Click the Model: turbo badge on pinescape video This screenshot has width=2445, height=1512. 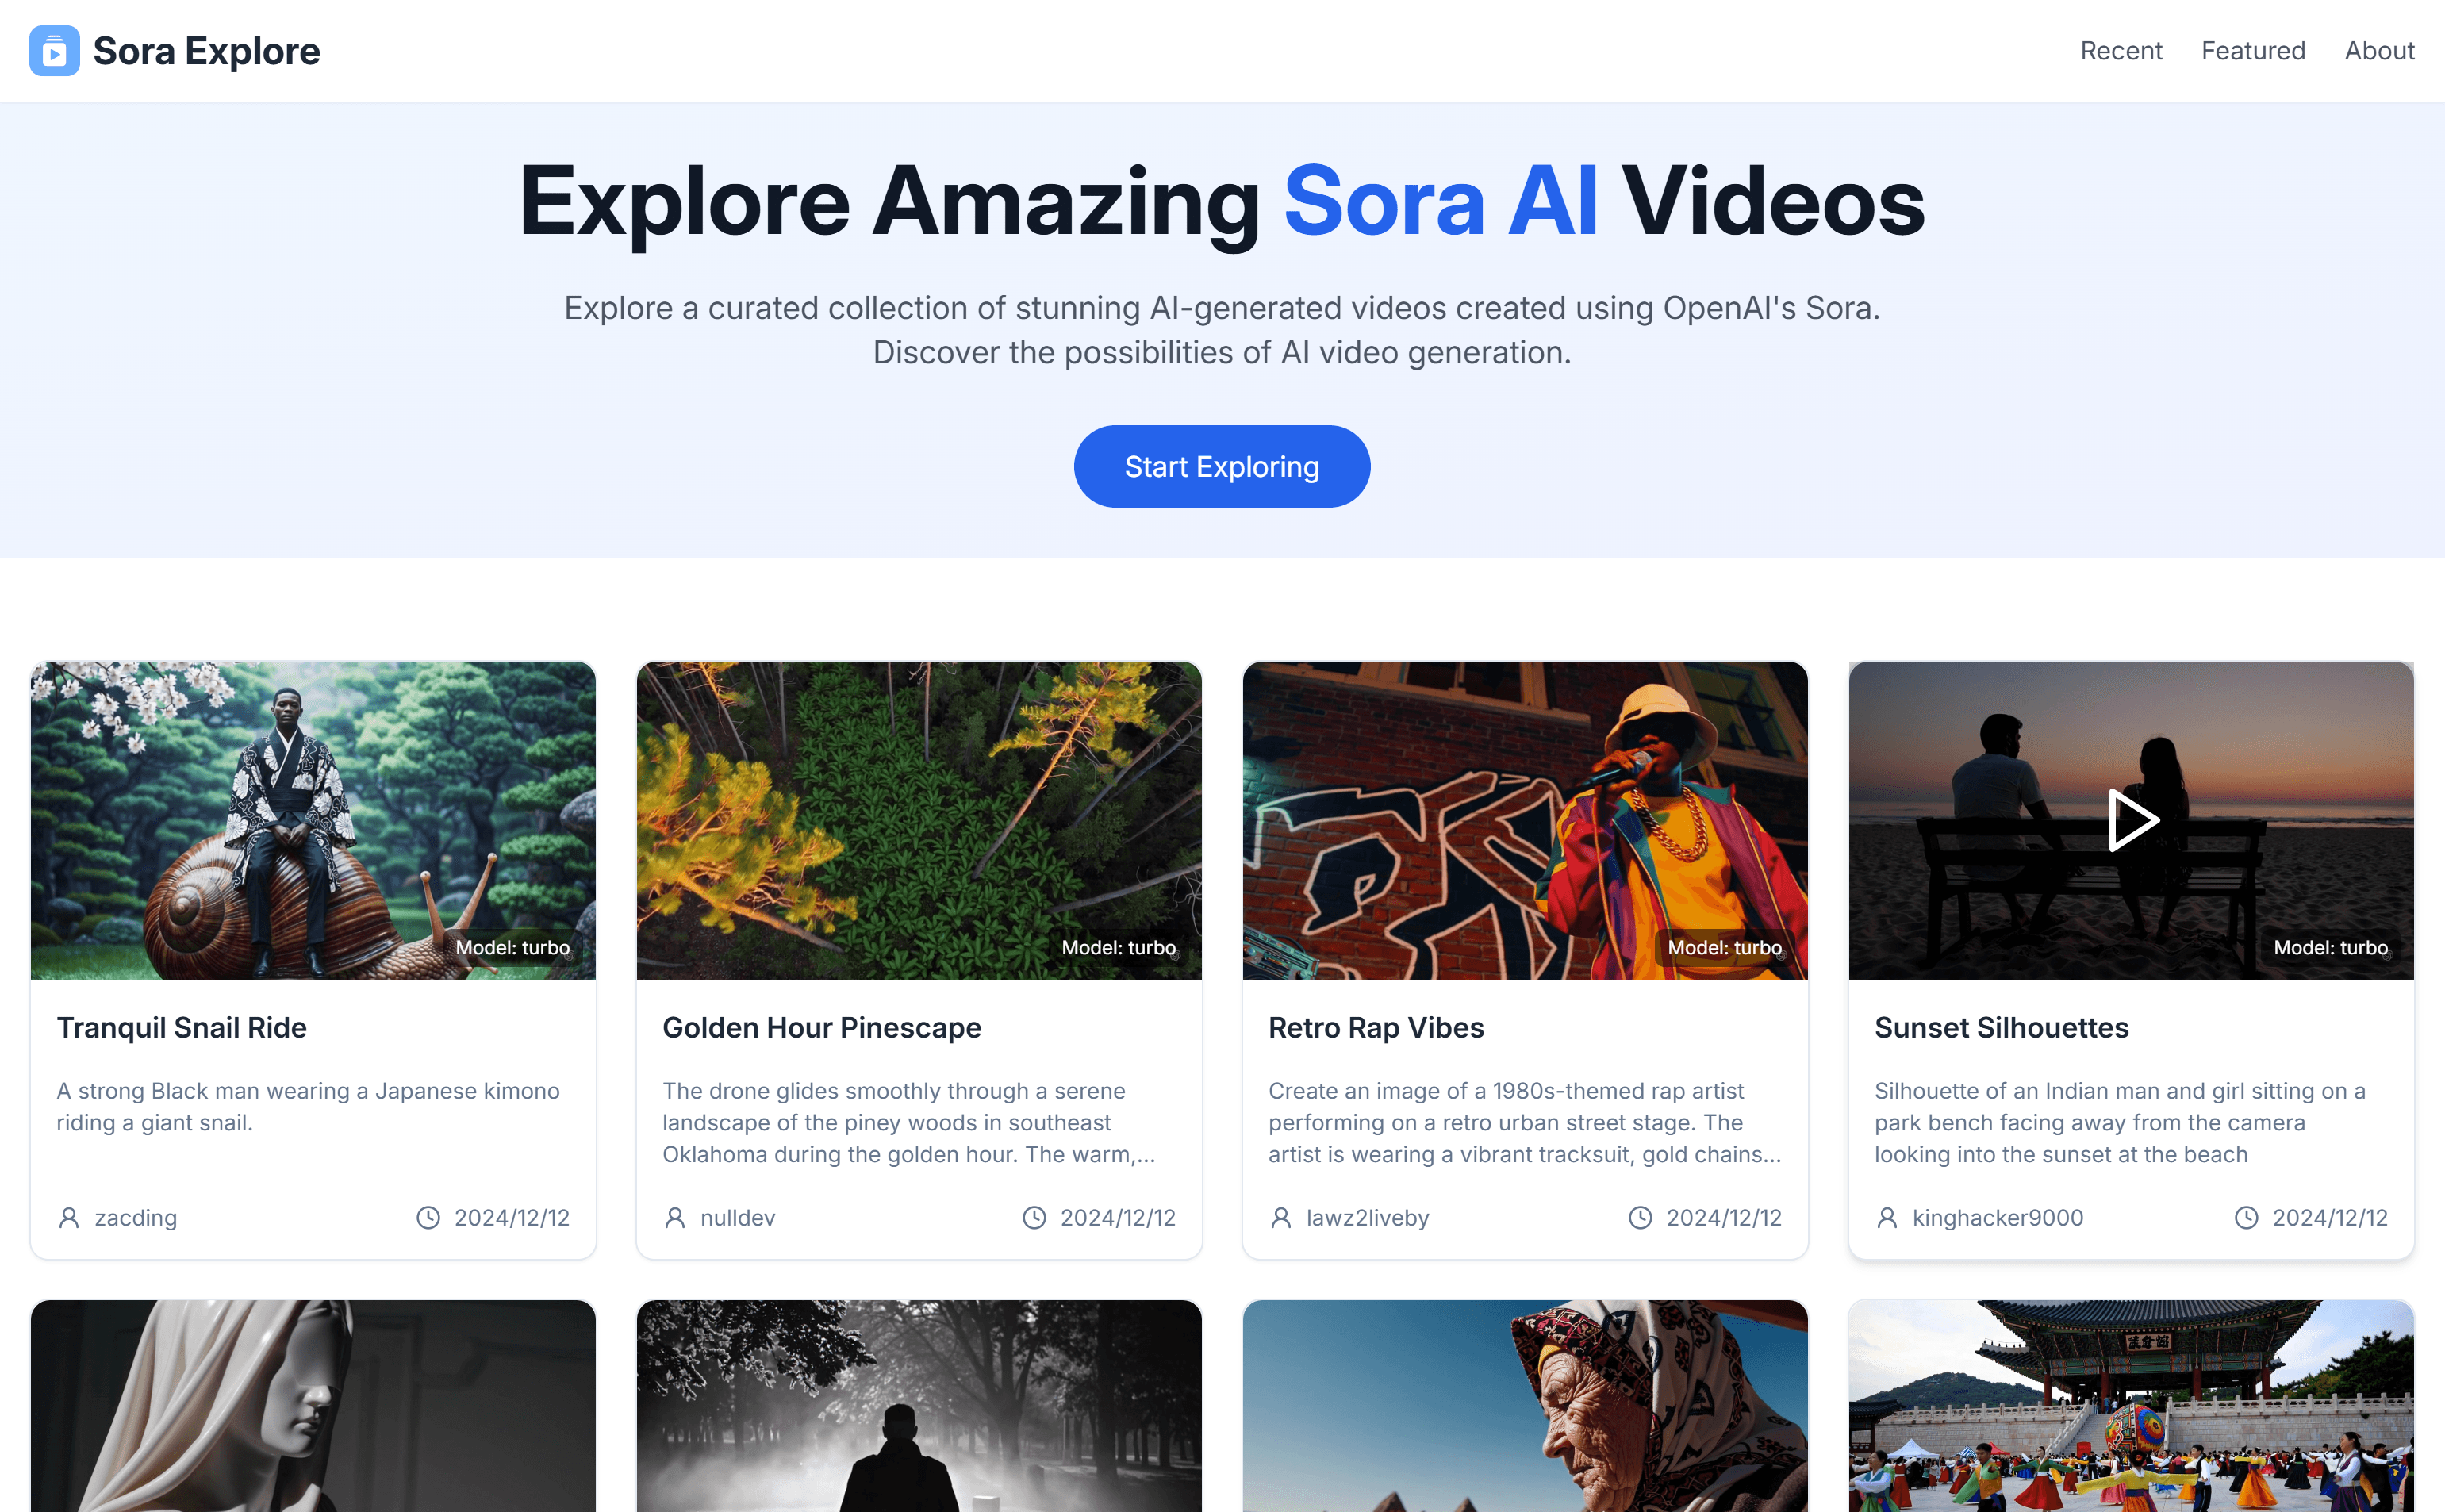pos(1119,947)
